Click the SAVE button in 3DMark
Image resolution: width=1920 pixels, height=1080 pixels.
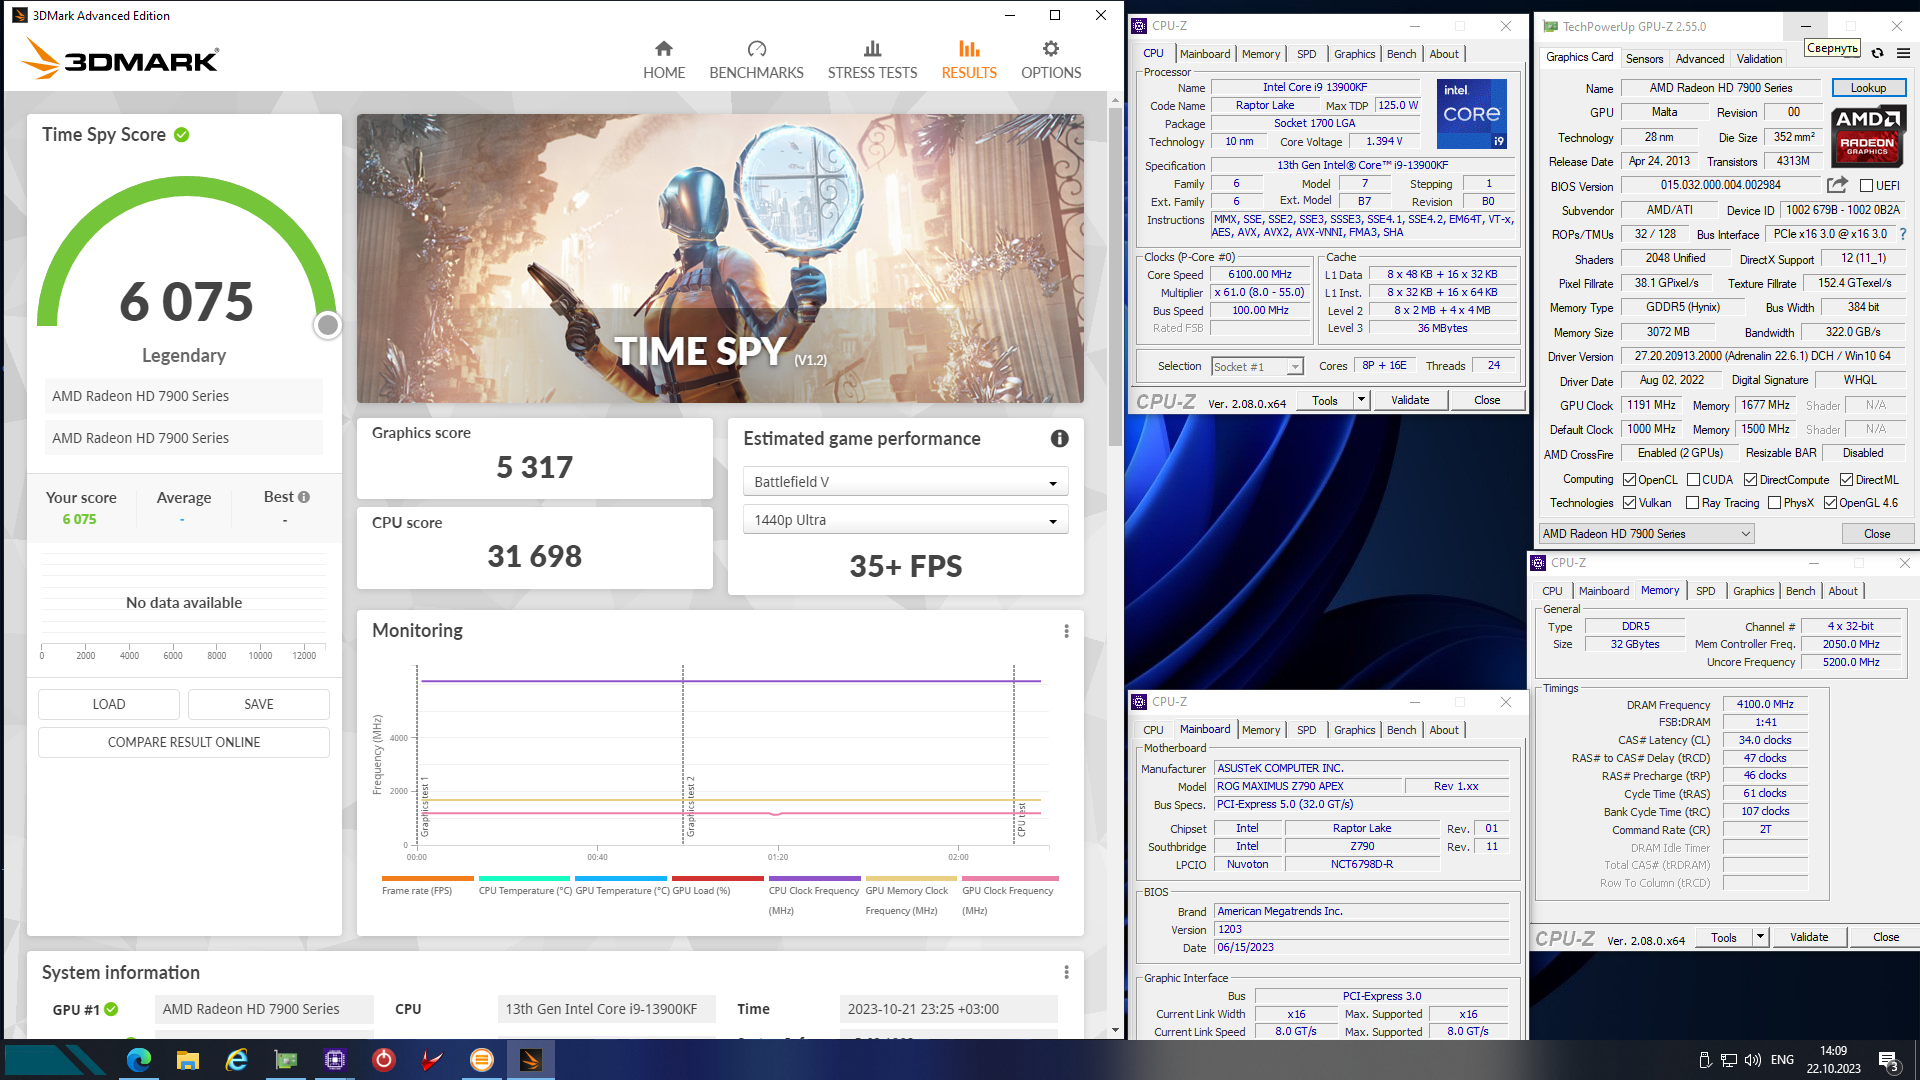pos(259,704)
